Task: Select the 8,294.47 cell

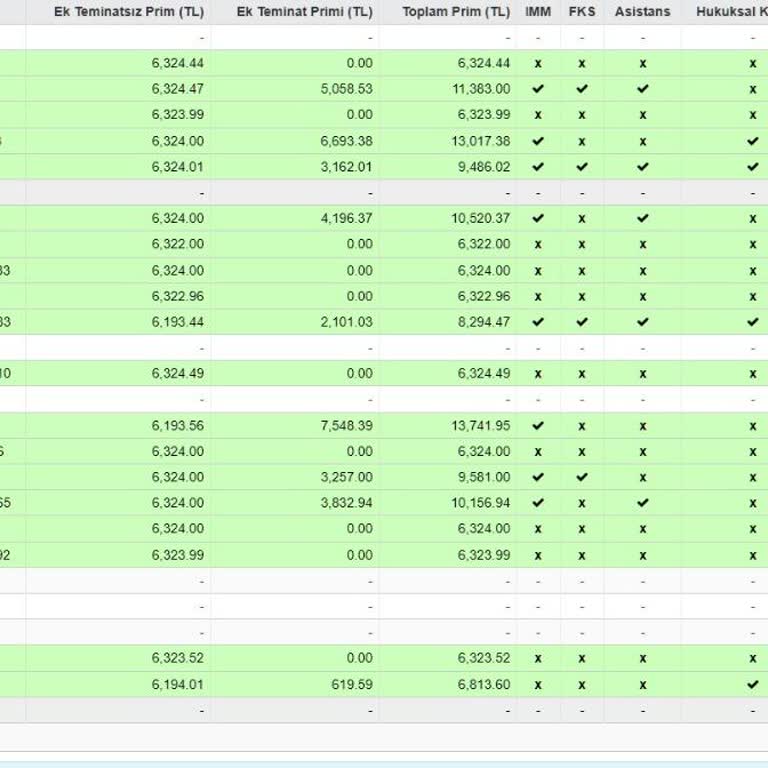Action: point(484,322)
